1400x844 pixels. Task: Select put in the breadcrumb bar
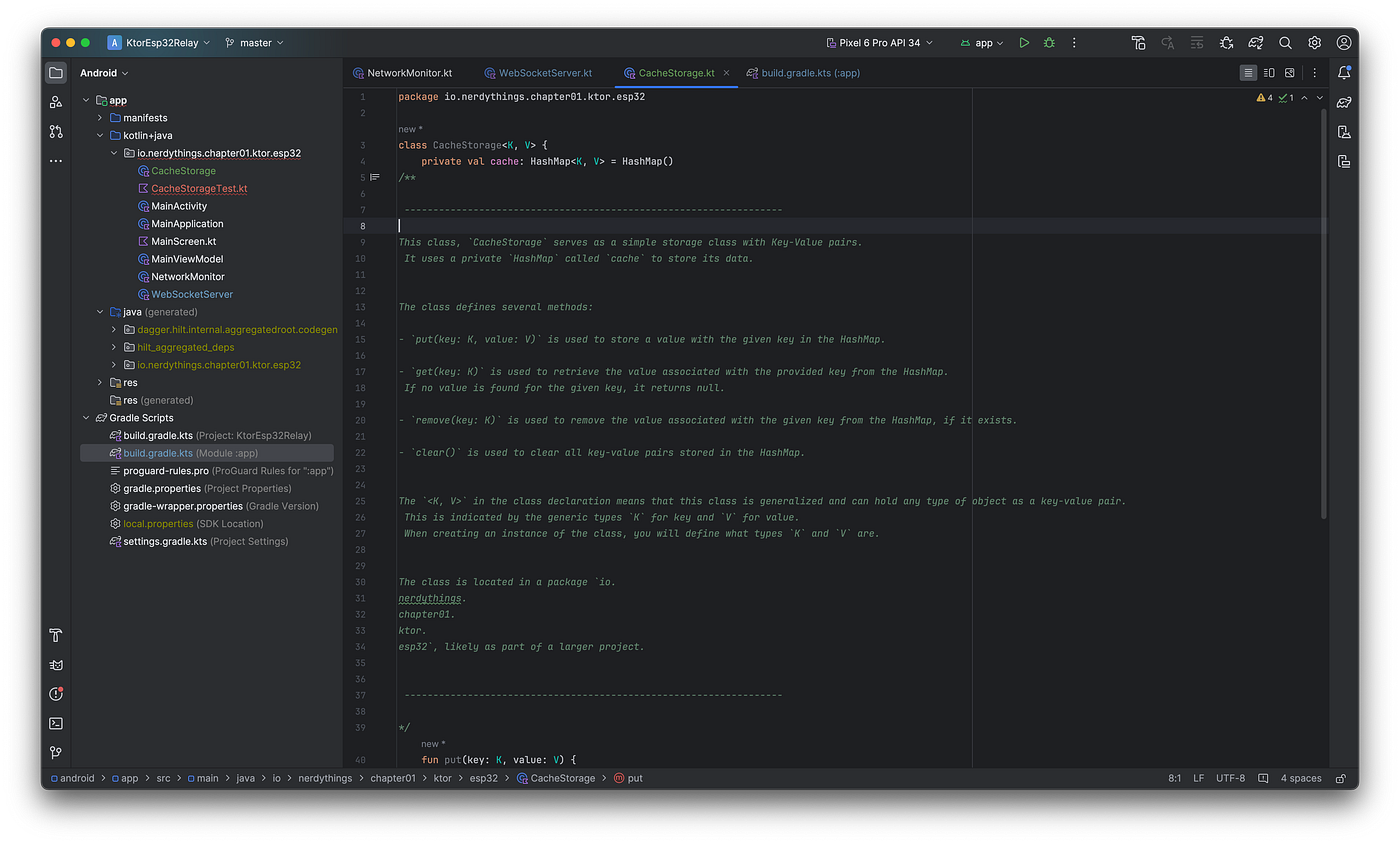(x=633, y=777)
